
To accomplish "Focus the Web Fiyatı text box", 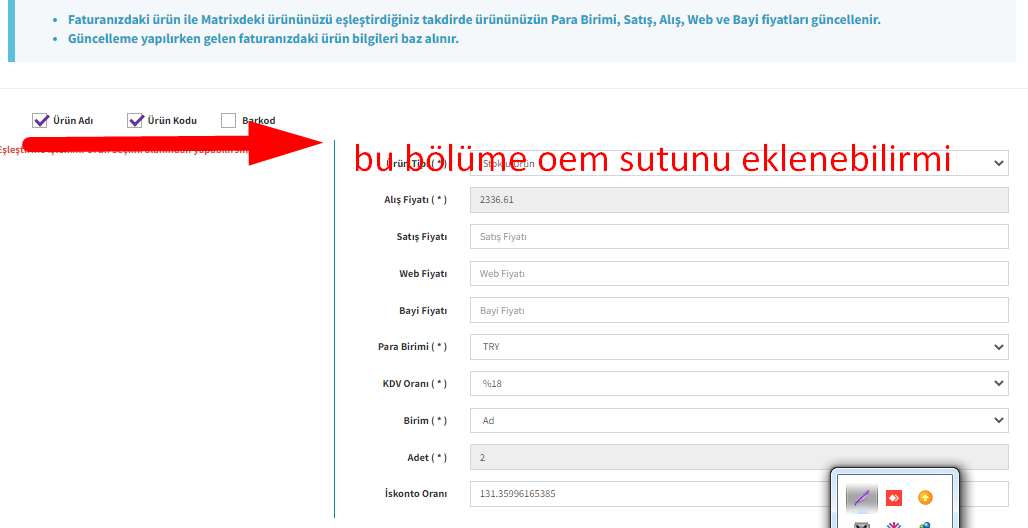I will 739,274.
